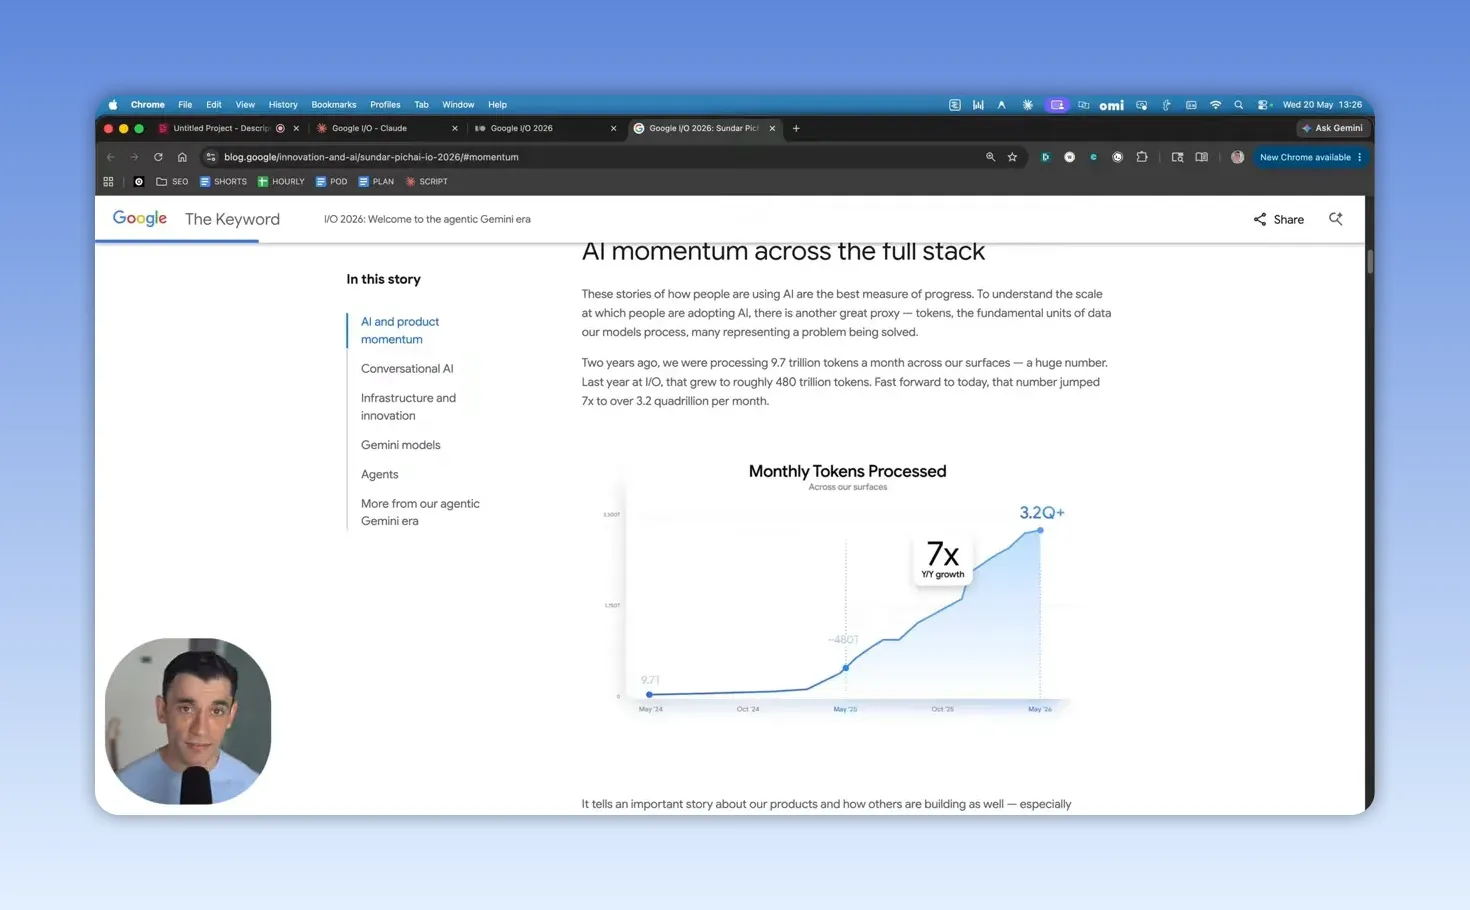Open the Profiles menu

click(385, 105)
